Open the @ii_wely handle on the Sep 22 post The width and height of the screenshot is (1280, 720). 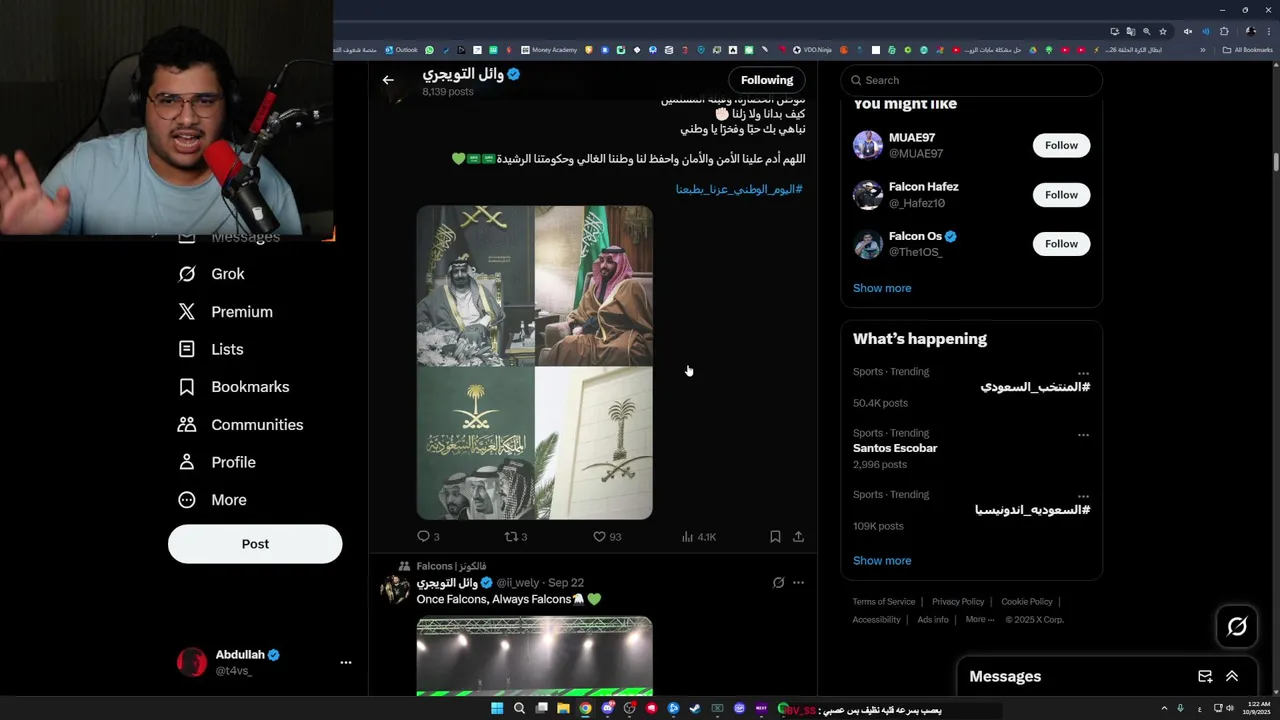[x=518, y=583]
